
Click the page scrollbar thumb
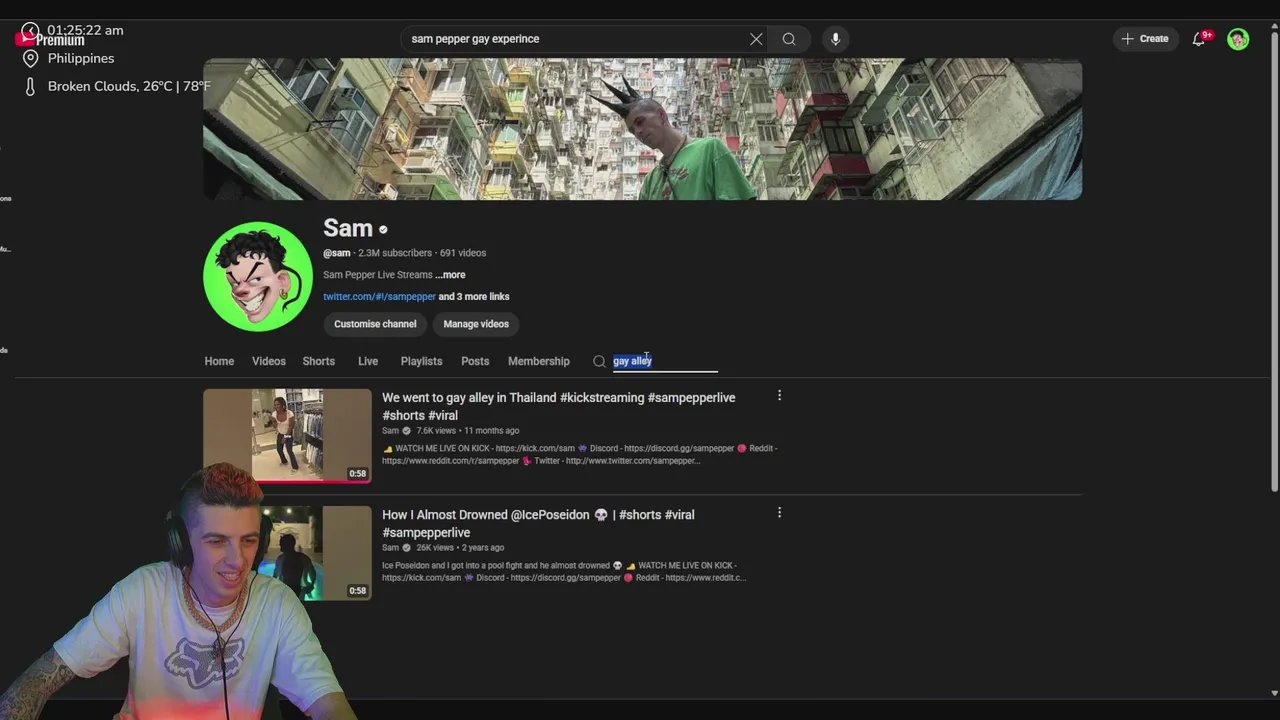tap(1273, 260)
